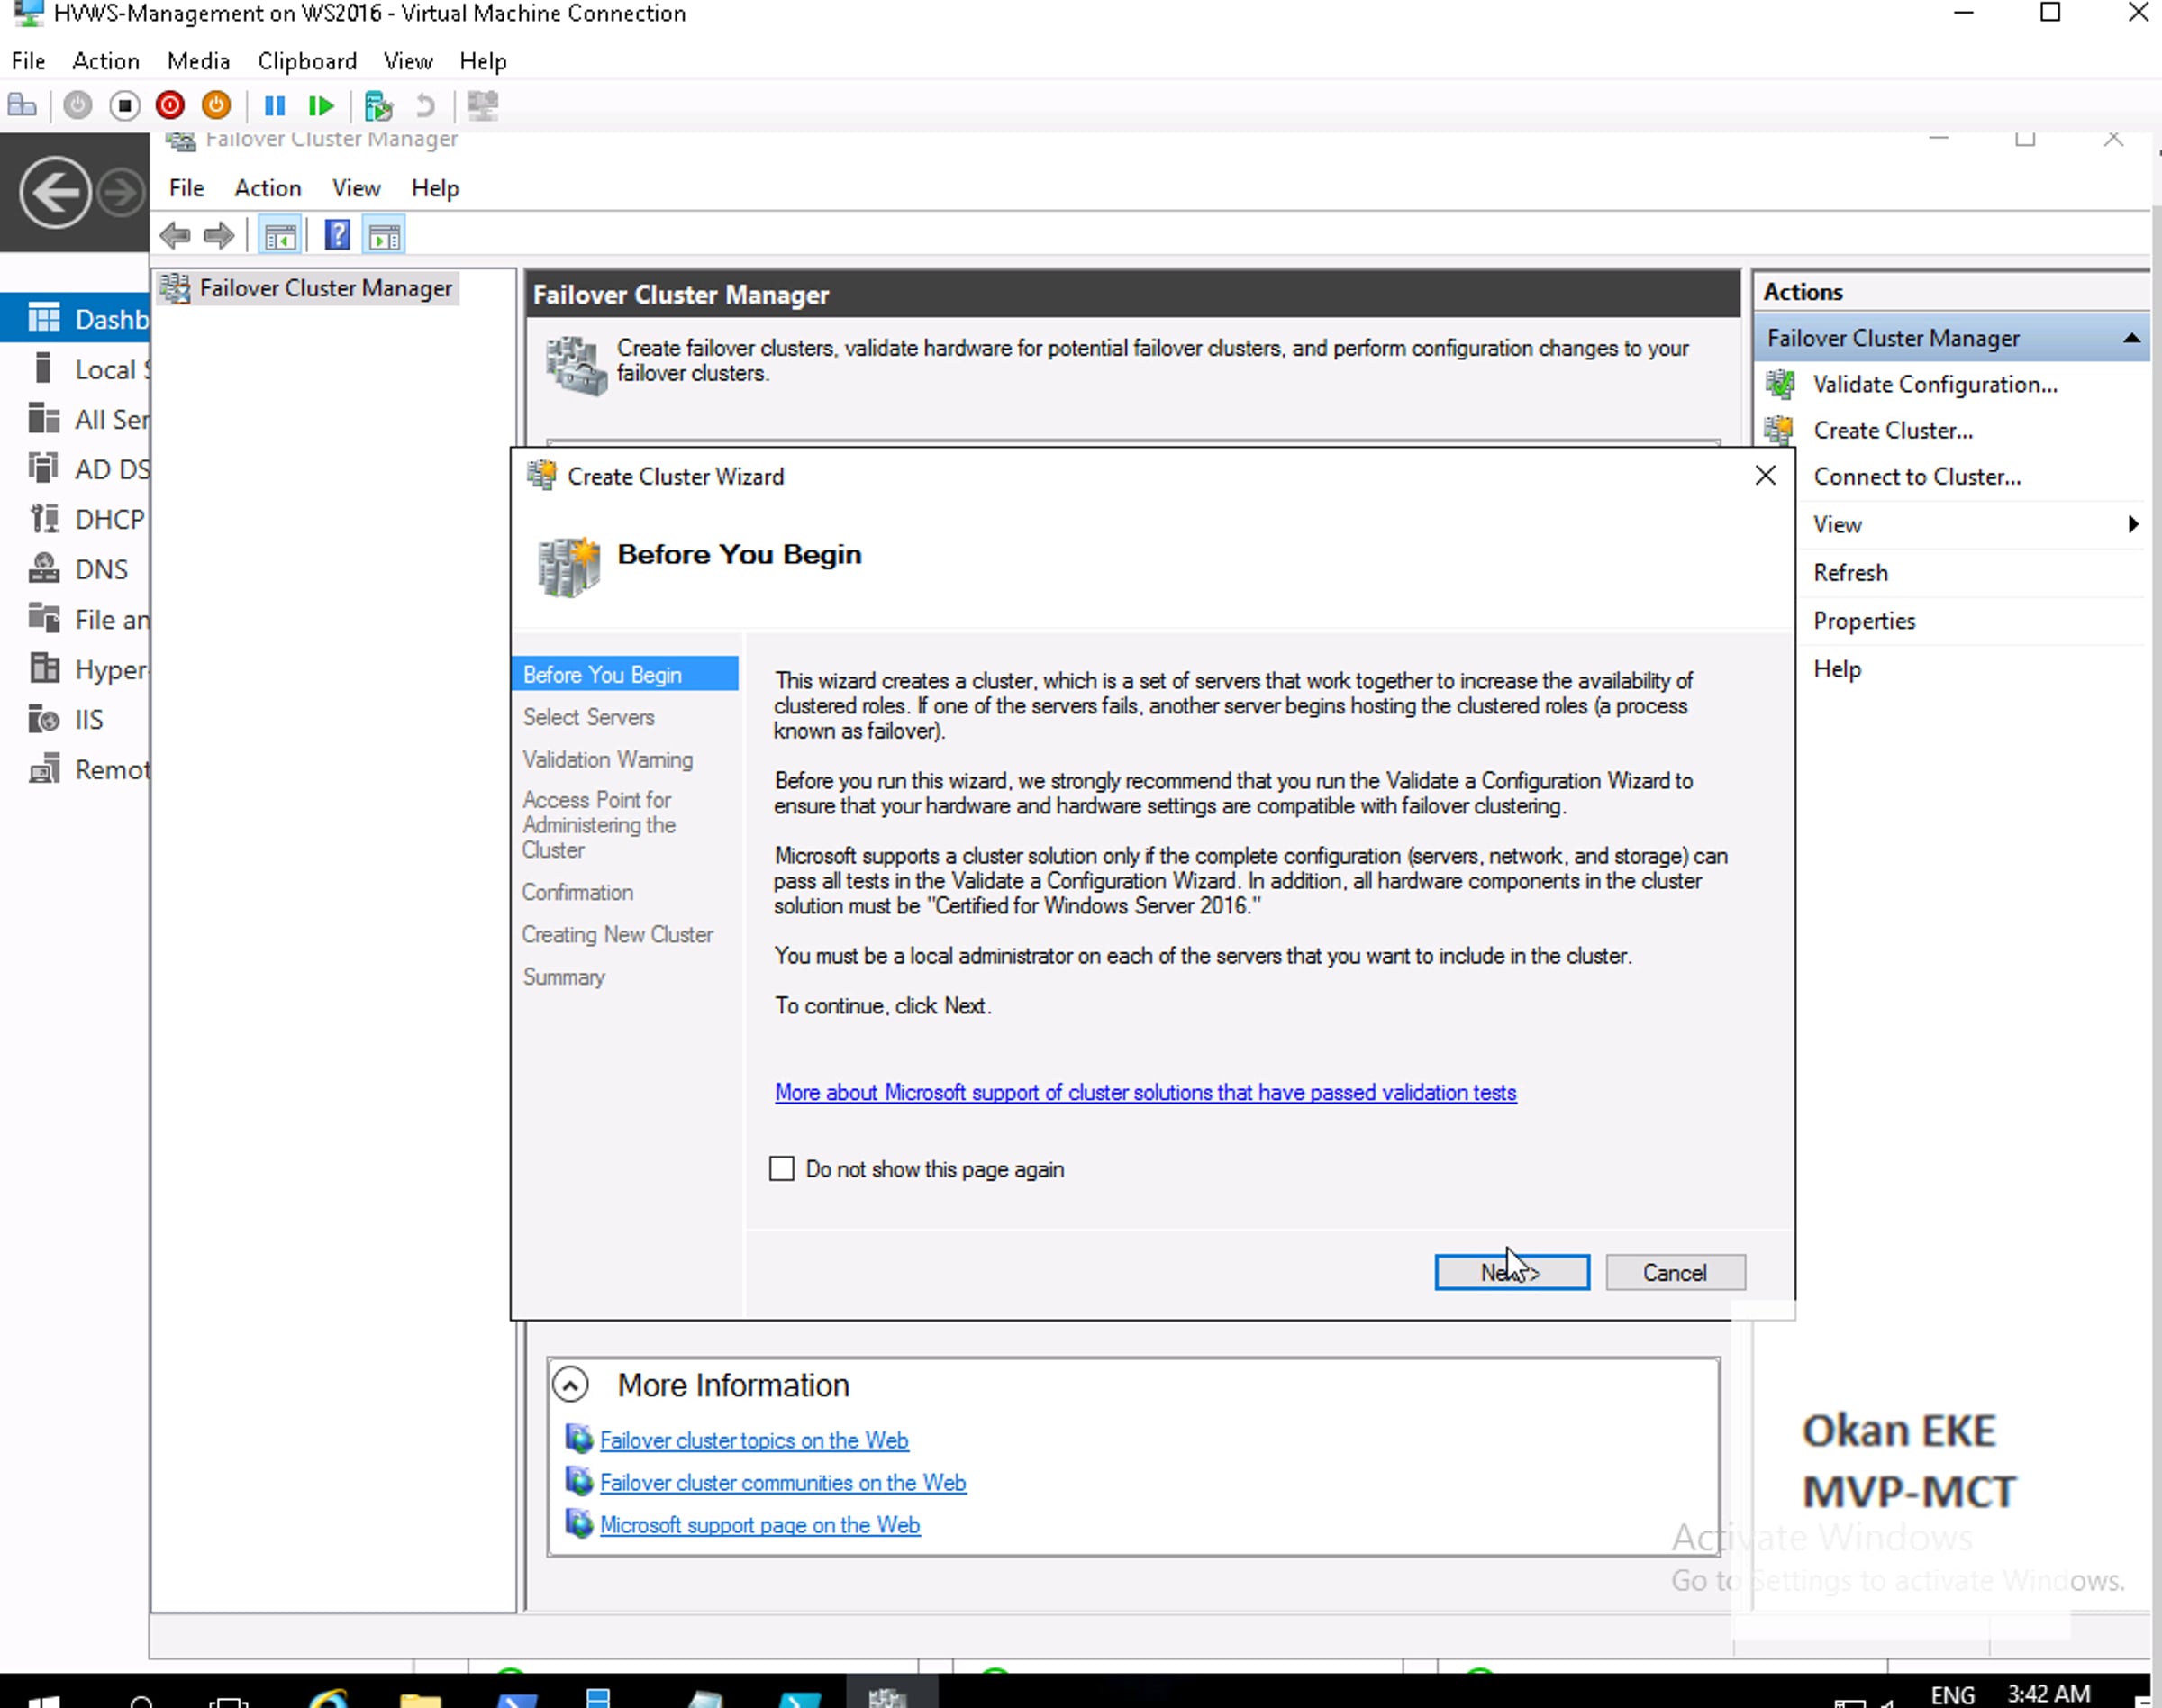Screen dimensions: 2162x1708
Task: Send Ctrl+Alt+Del via the VM toolbar icon
Action: pyautogui.click(x=22, y=105)
